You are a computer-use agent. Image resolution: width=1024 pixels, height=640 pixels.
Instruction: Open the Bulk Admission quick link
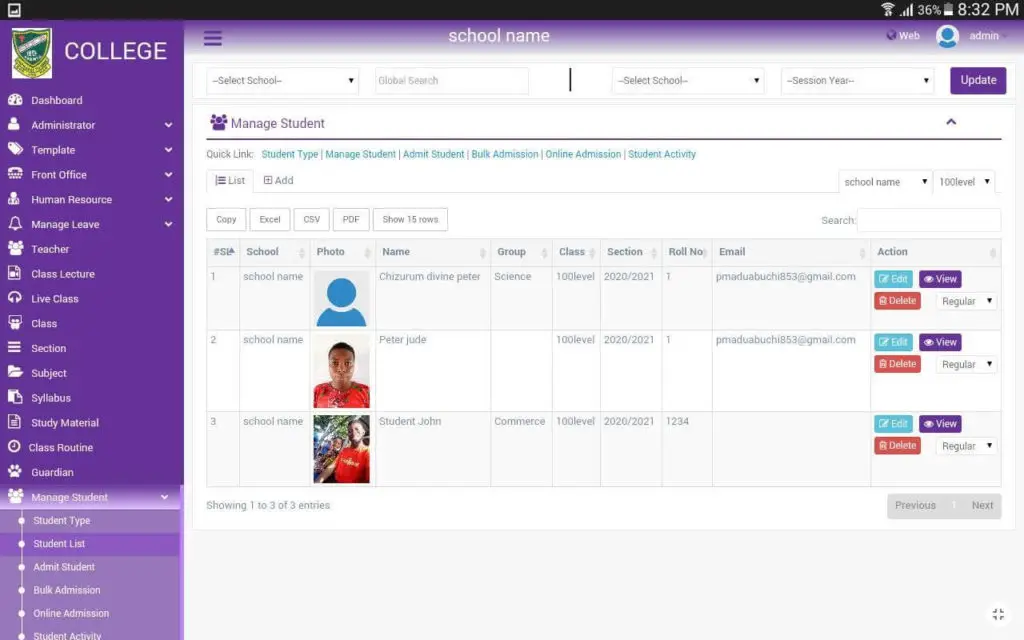click(504, 154)
